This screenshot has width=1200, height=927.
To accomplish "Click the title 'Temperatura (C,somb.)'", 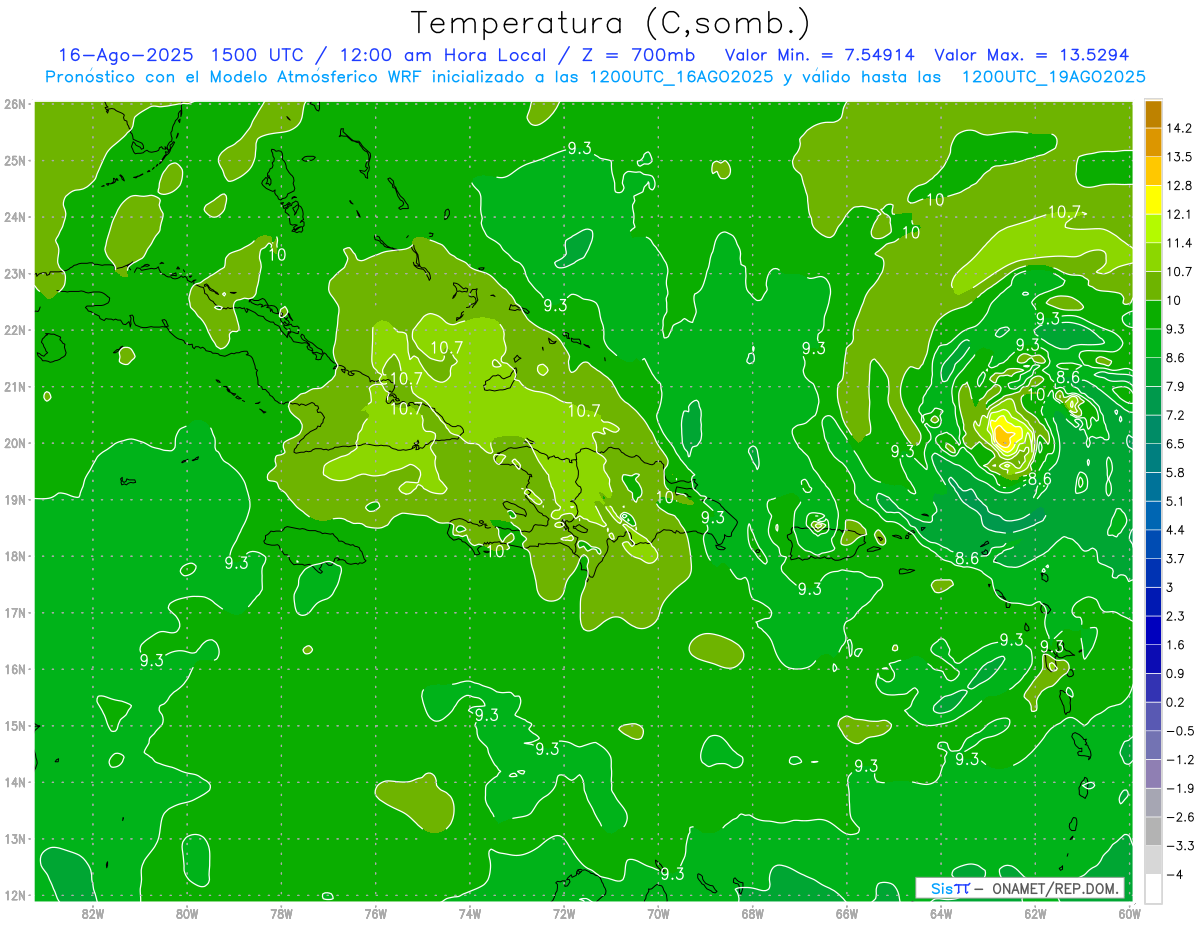I will tap(610, 23).
